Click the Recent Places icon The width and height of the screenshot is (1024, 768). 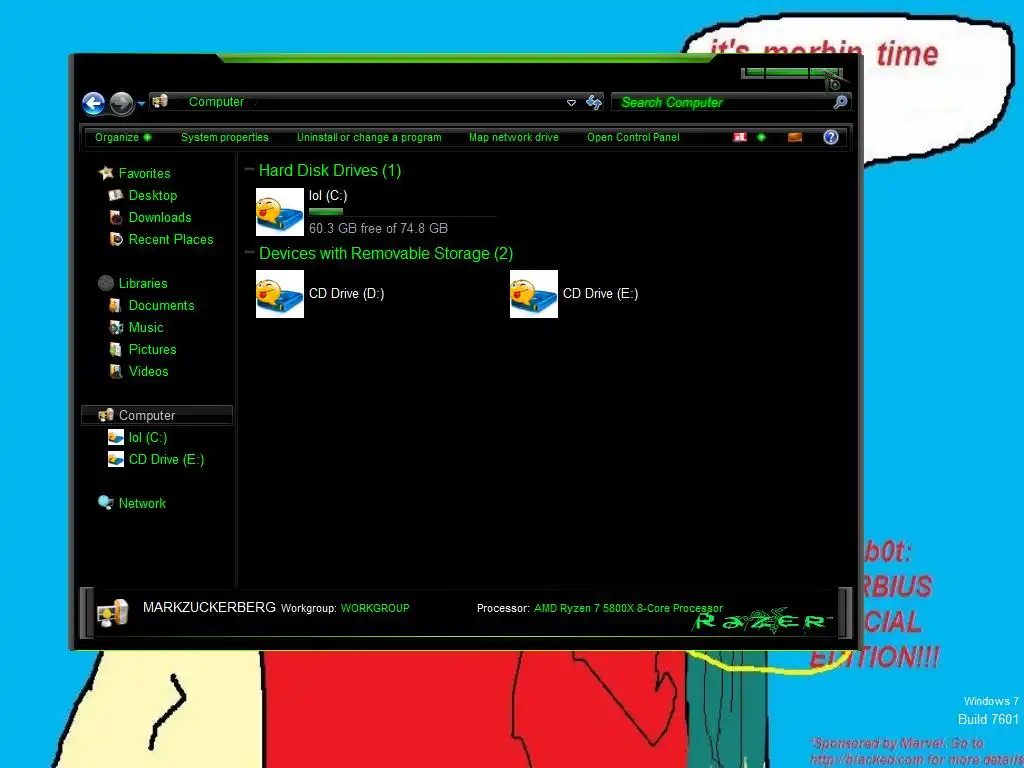(116, 239)
